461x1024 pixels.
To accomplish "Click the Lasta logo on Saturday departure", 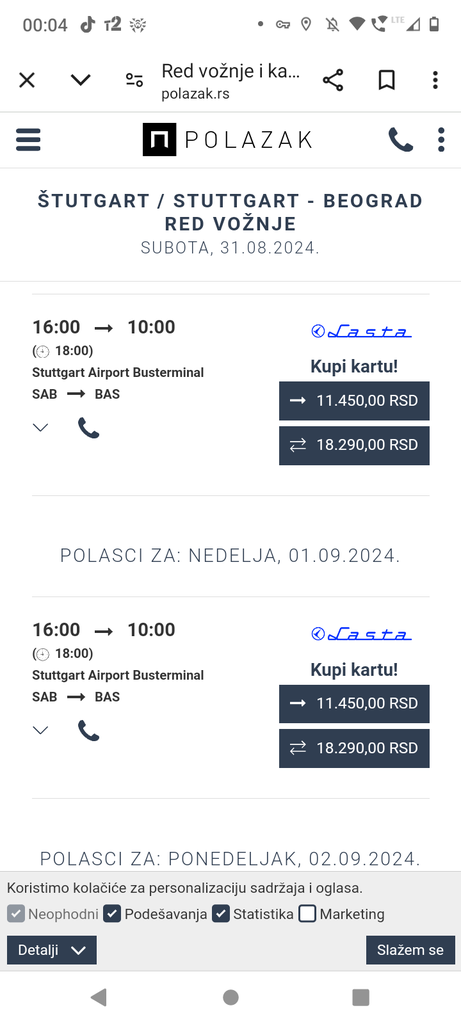I will coord(361,332).
